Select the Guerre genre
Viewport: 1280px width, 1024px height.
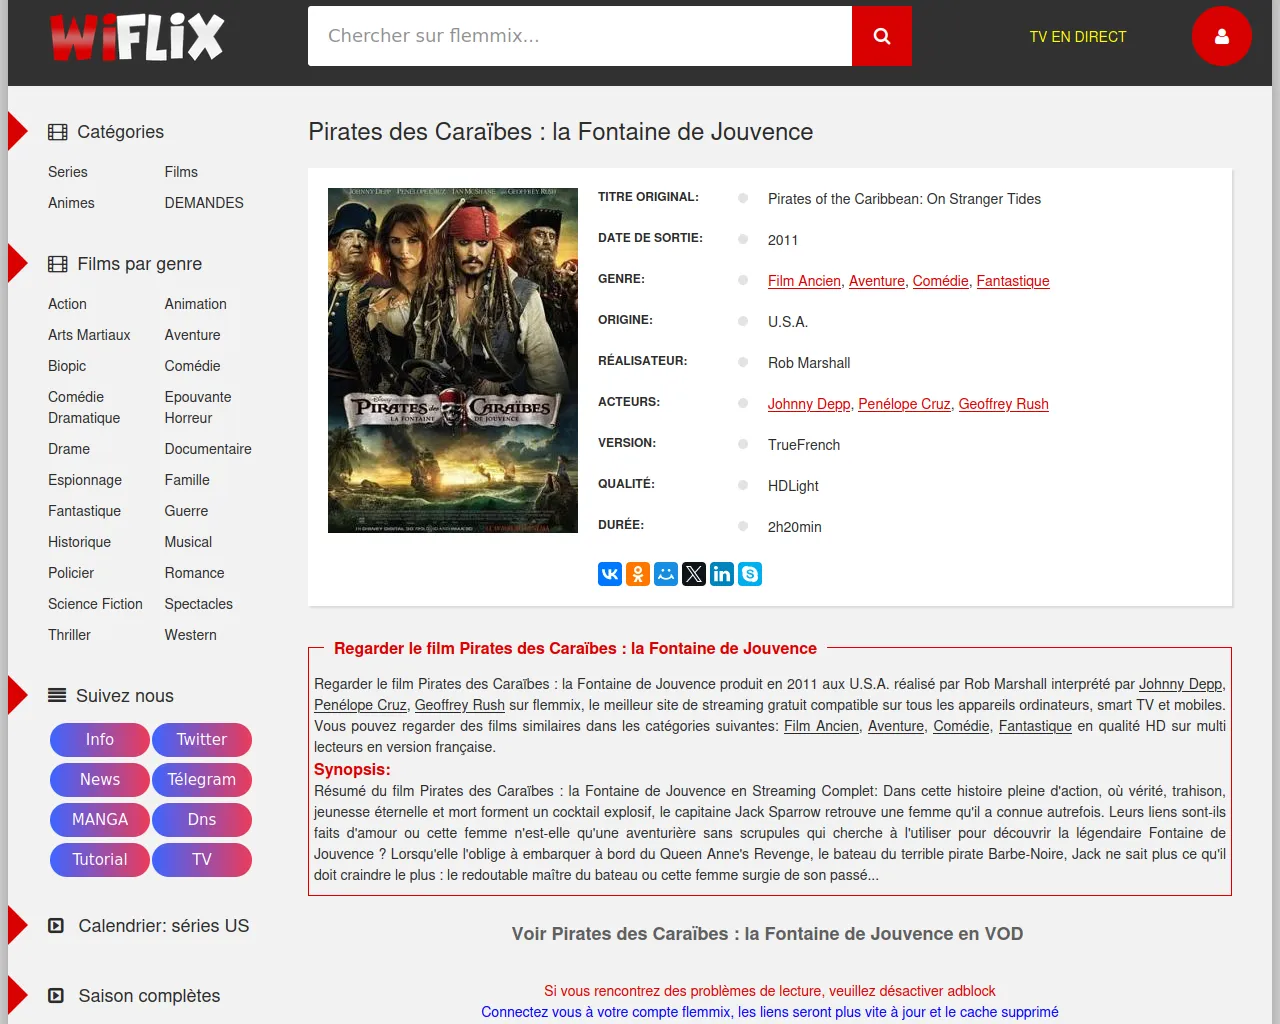[x=187, y=511]
